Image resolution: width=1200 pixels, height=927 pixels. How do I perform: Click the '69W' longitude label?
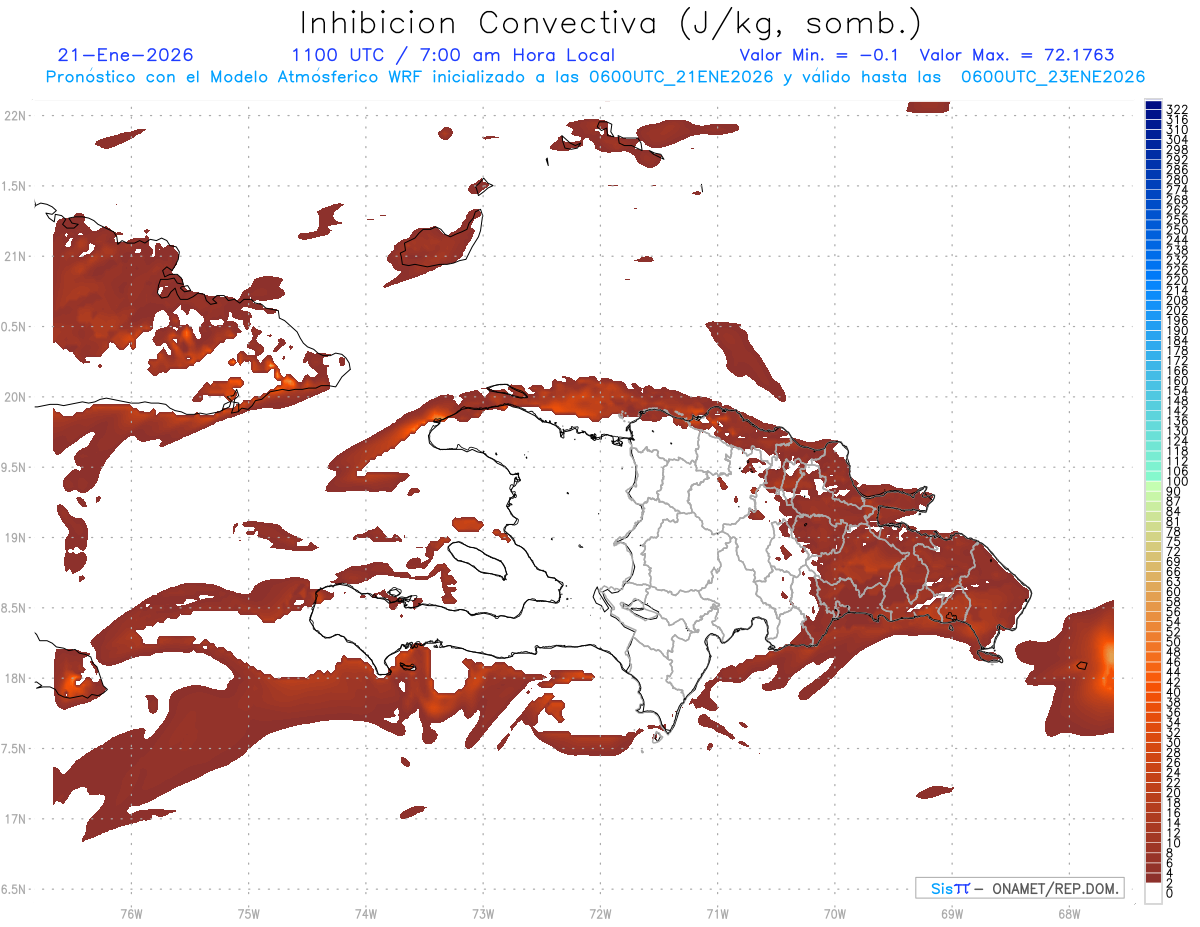tap(951, 913)
